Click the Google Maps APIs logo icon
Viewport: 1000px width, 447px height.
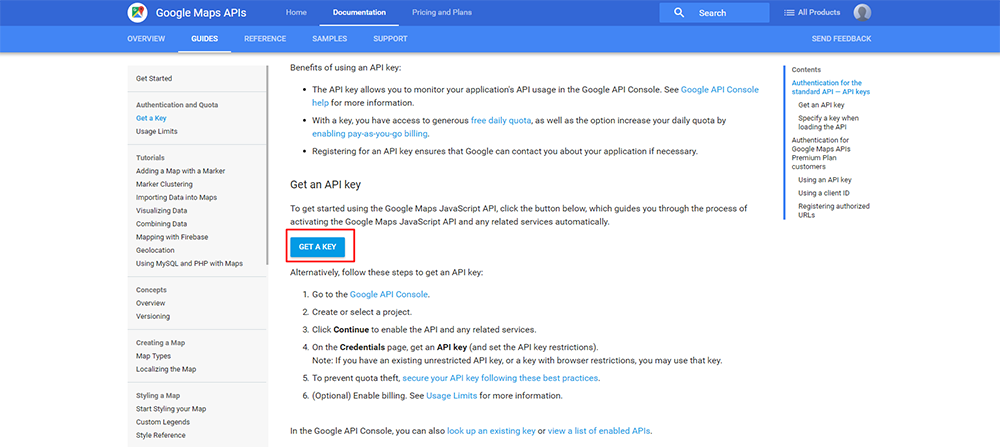[137, 12]
